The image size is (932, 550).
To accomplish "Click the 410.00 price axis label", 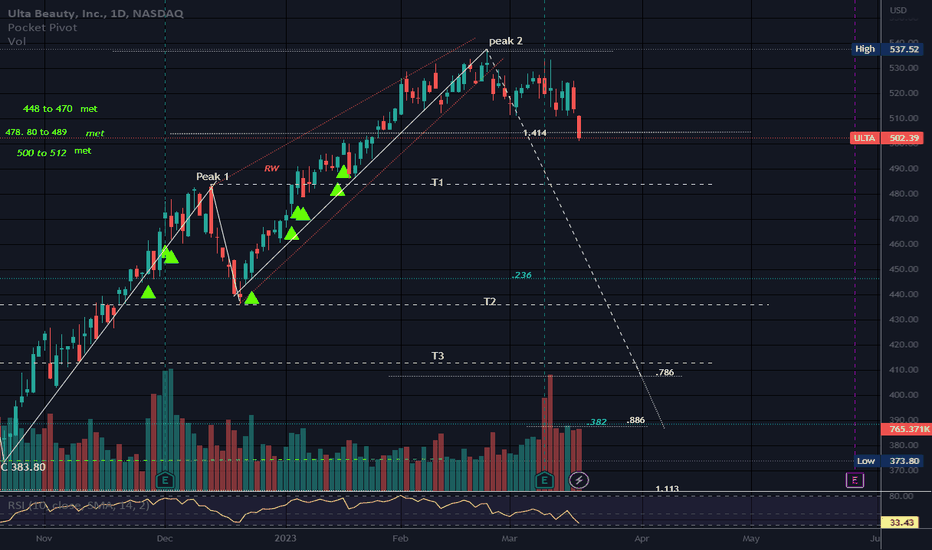I will pos(904,369).
